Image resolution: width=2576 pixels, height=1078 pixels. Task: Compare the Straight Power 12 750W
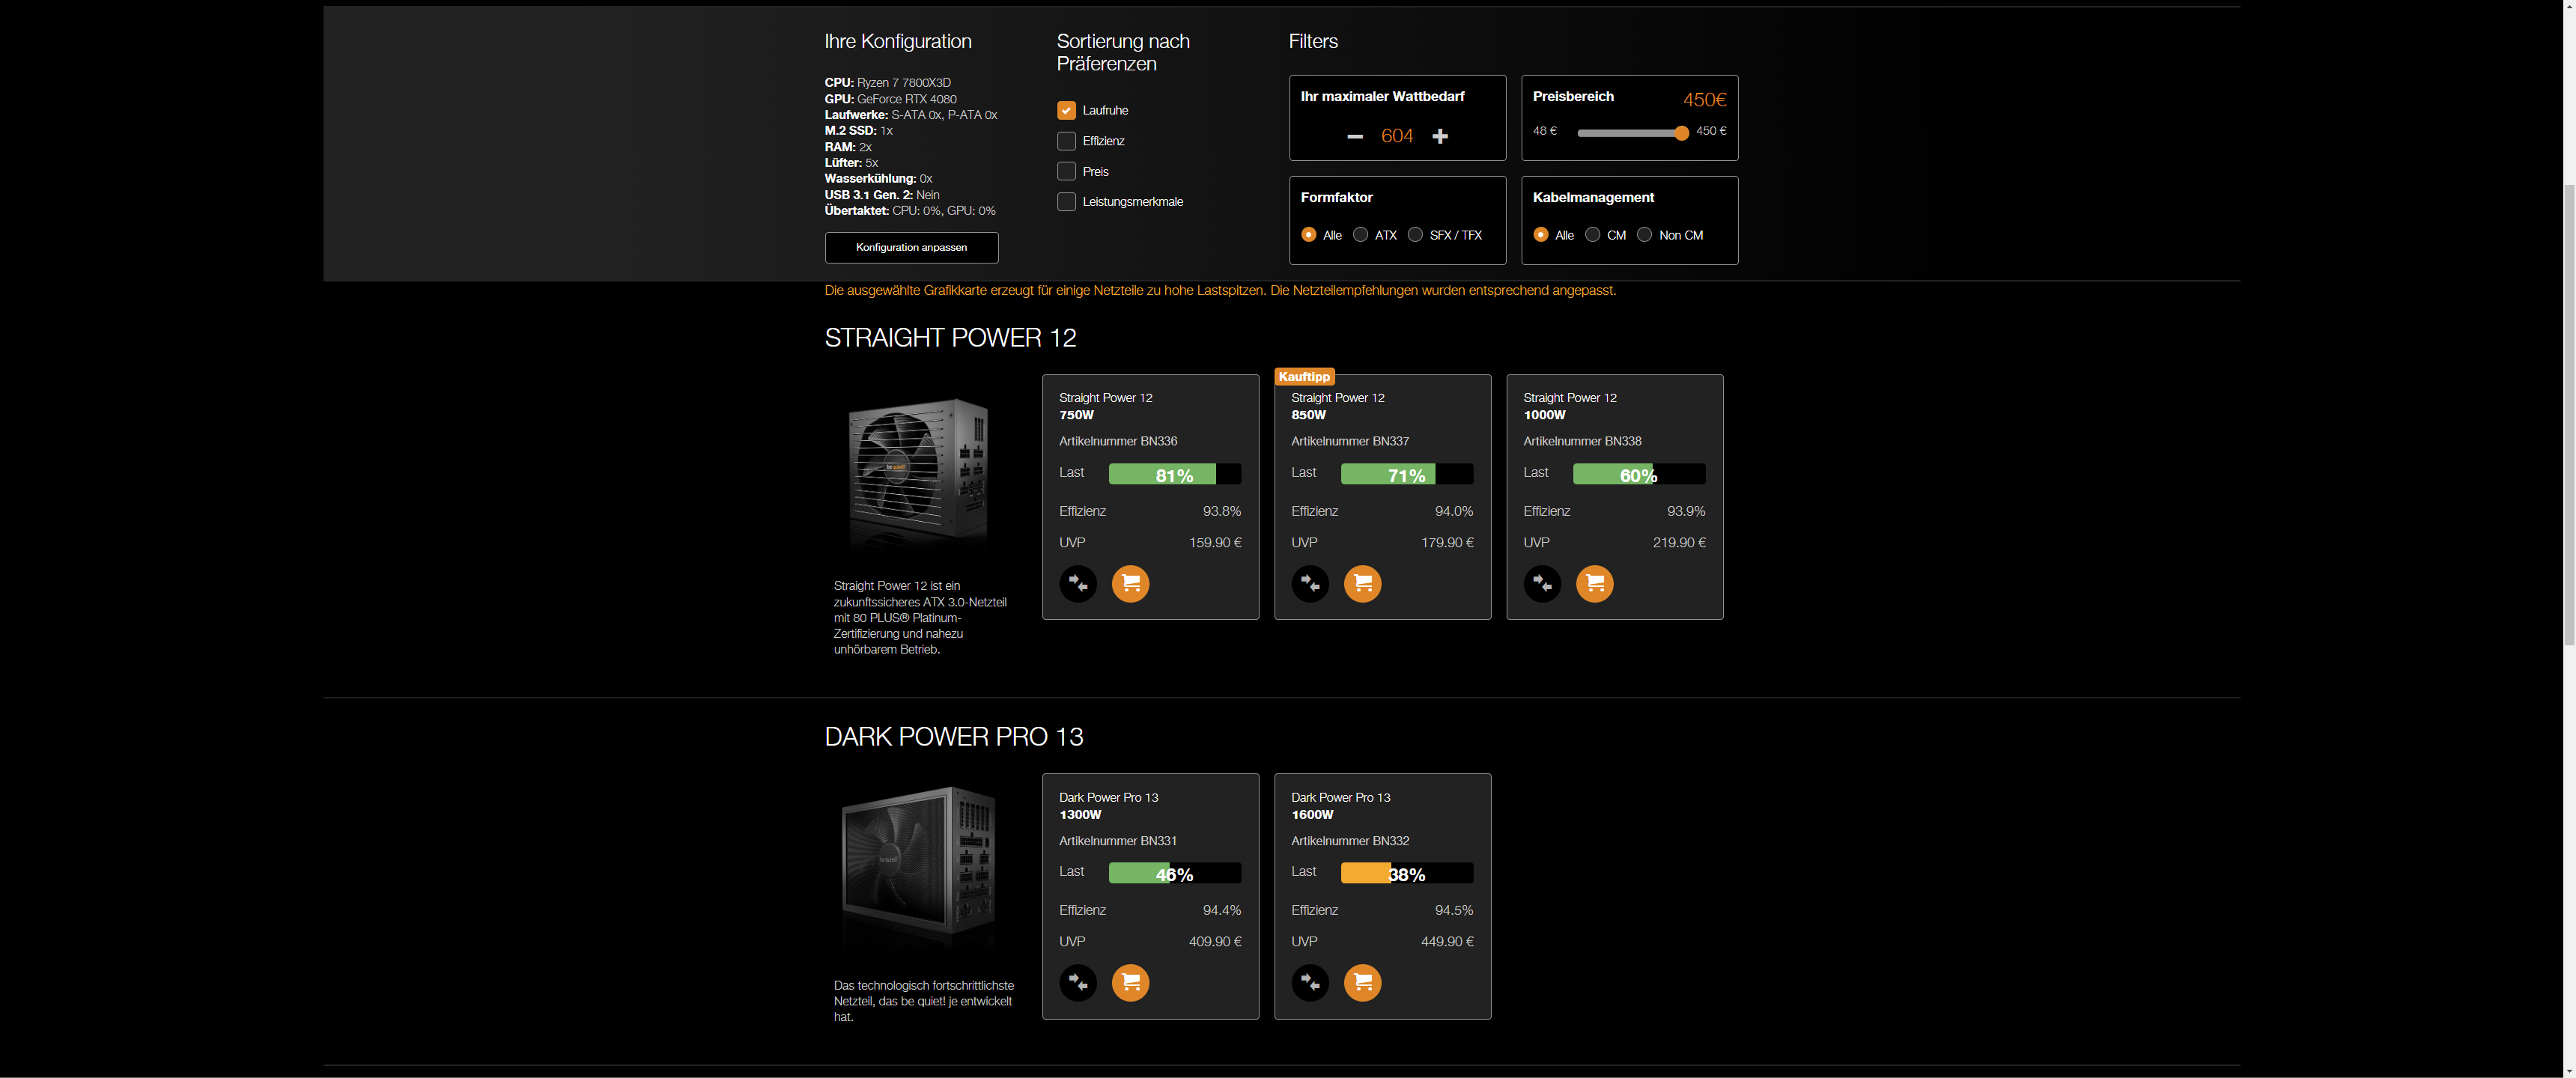click(1077, 583)
